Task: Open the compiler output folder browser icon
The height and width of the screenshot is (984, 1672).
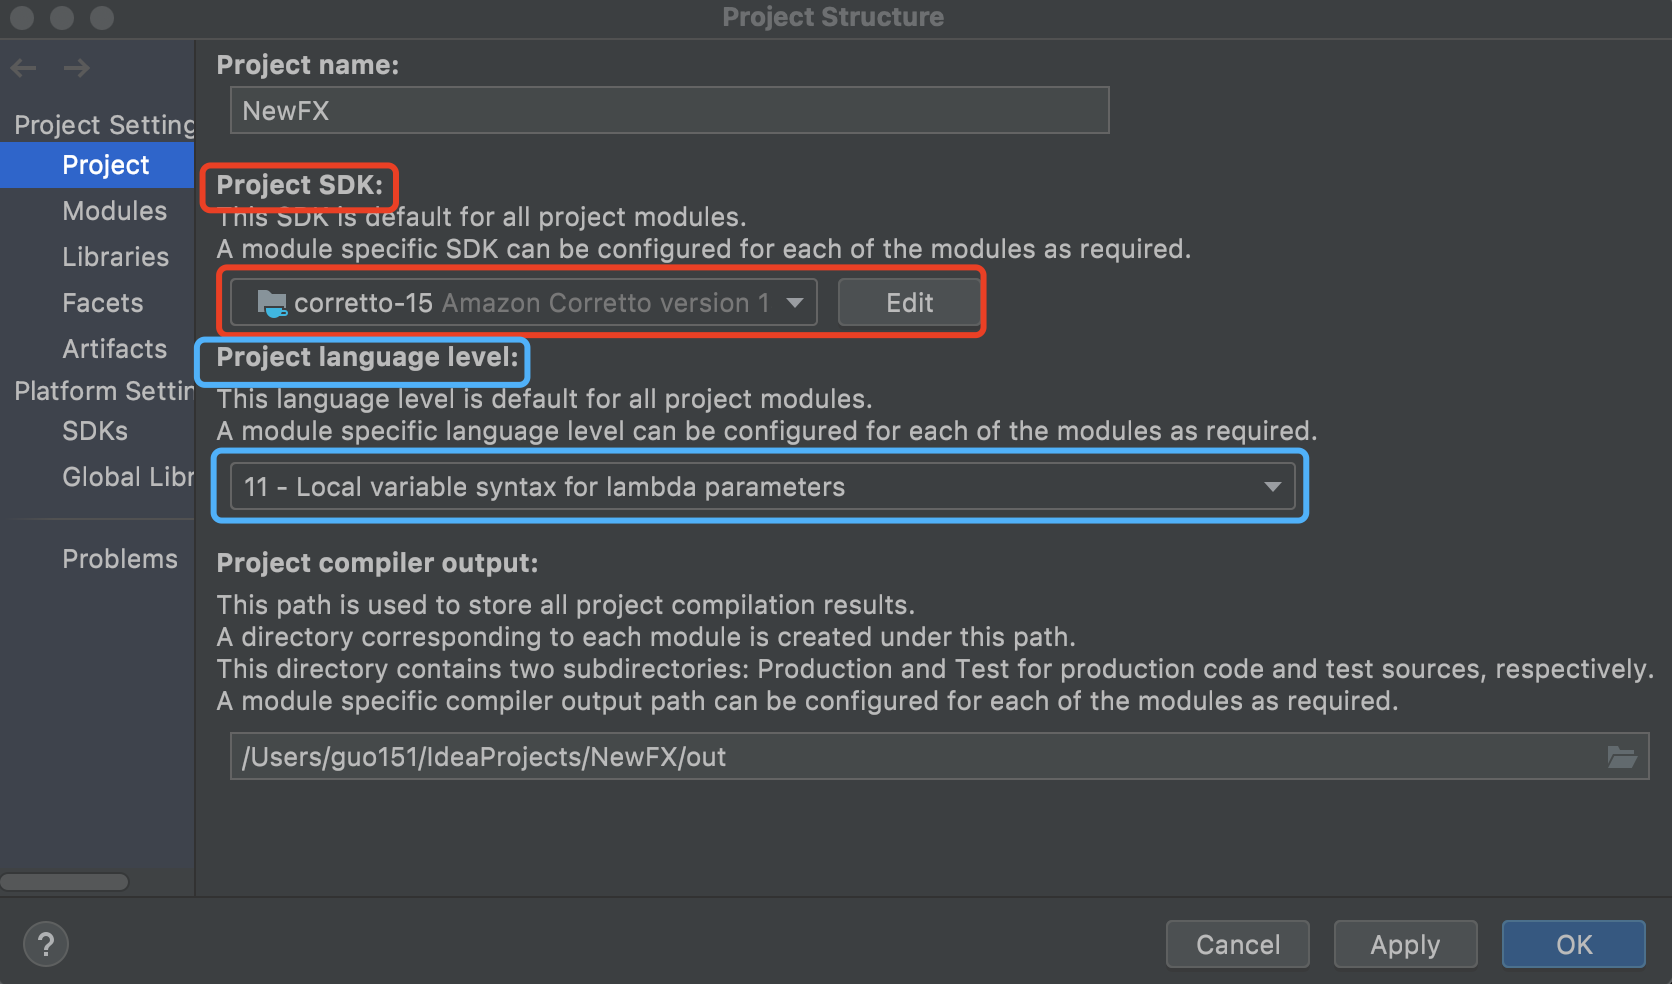Action: 1624,757
